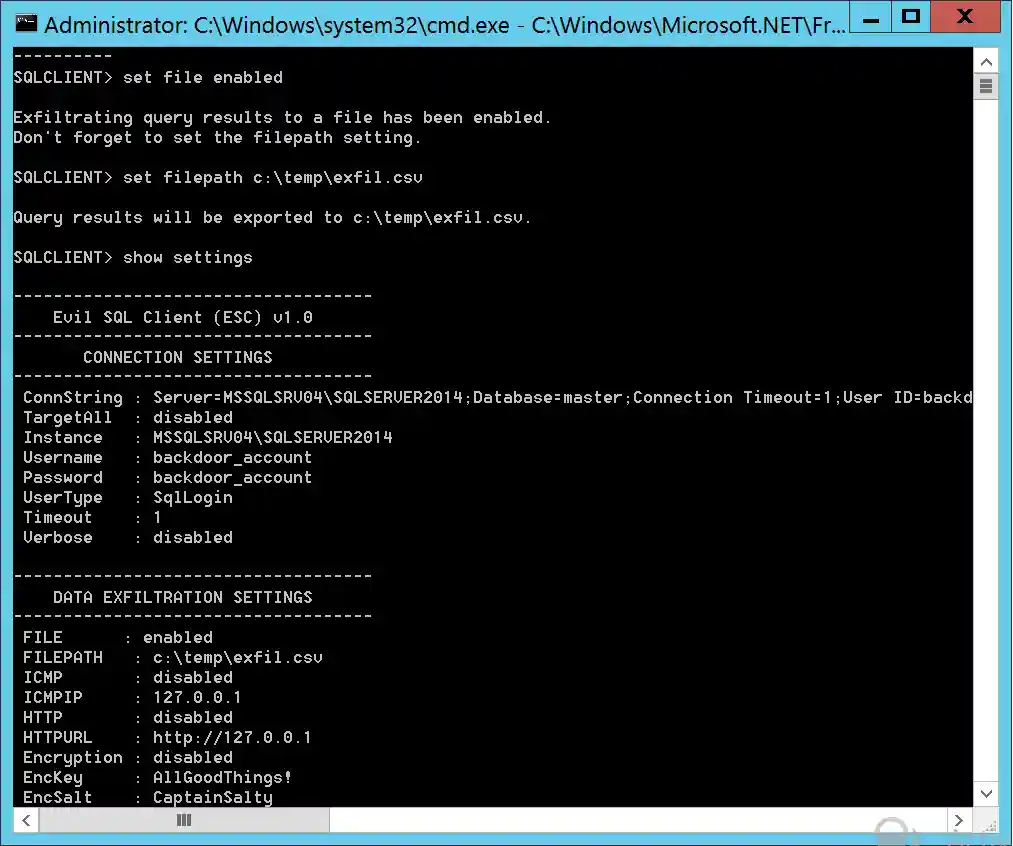
Task: Click the horizontal scrollbar left arrow
Action: pos(26,820)
